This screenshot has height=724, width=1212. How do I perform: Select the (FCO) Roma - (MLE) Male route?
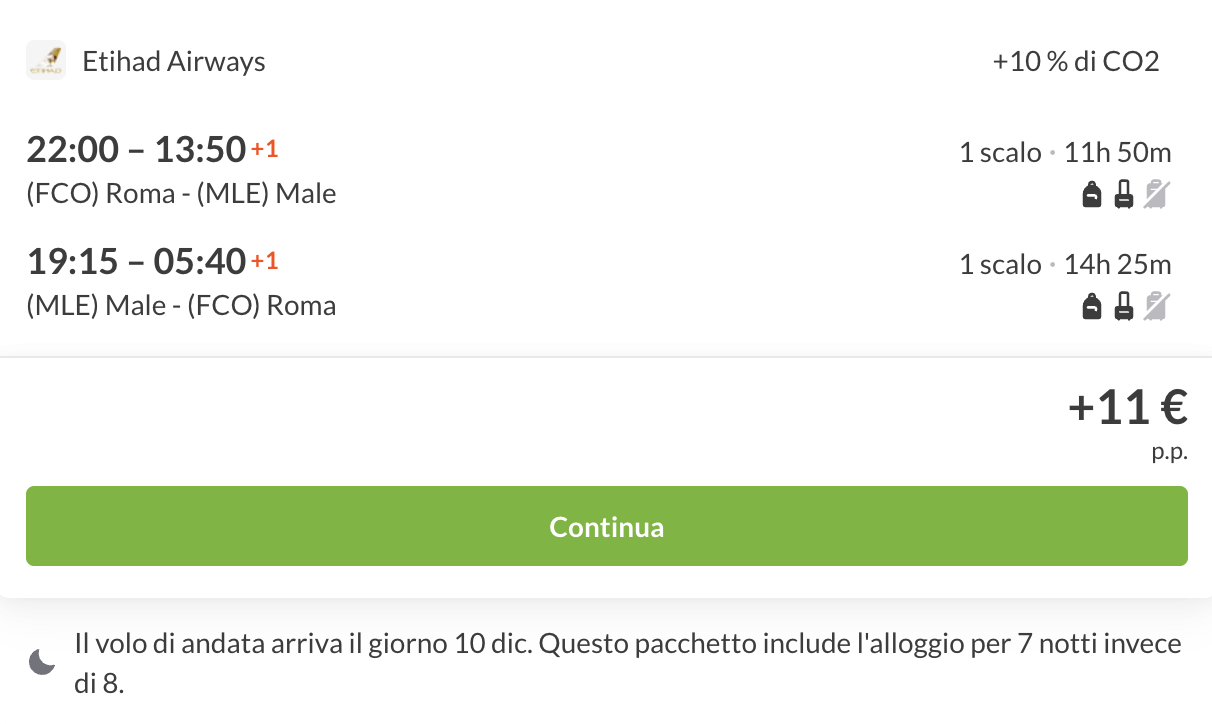coord(181,193)
